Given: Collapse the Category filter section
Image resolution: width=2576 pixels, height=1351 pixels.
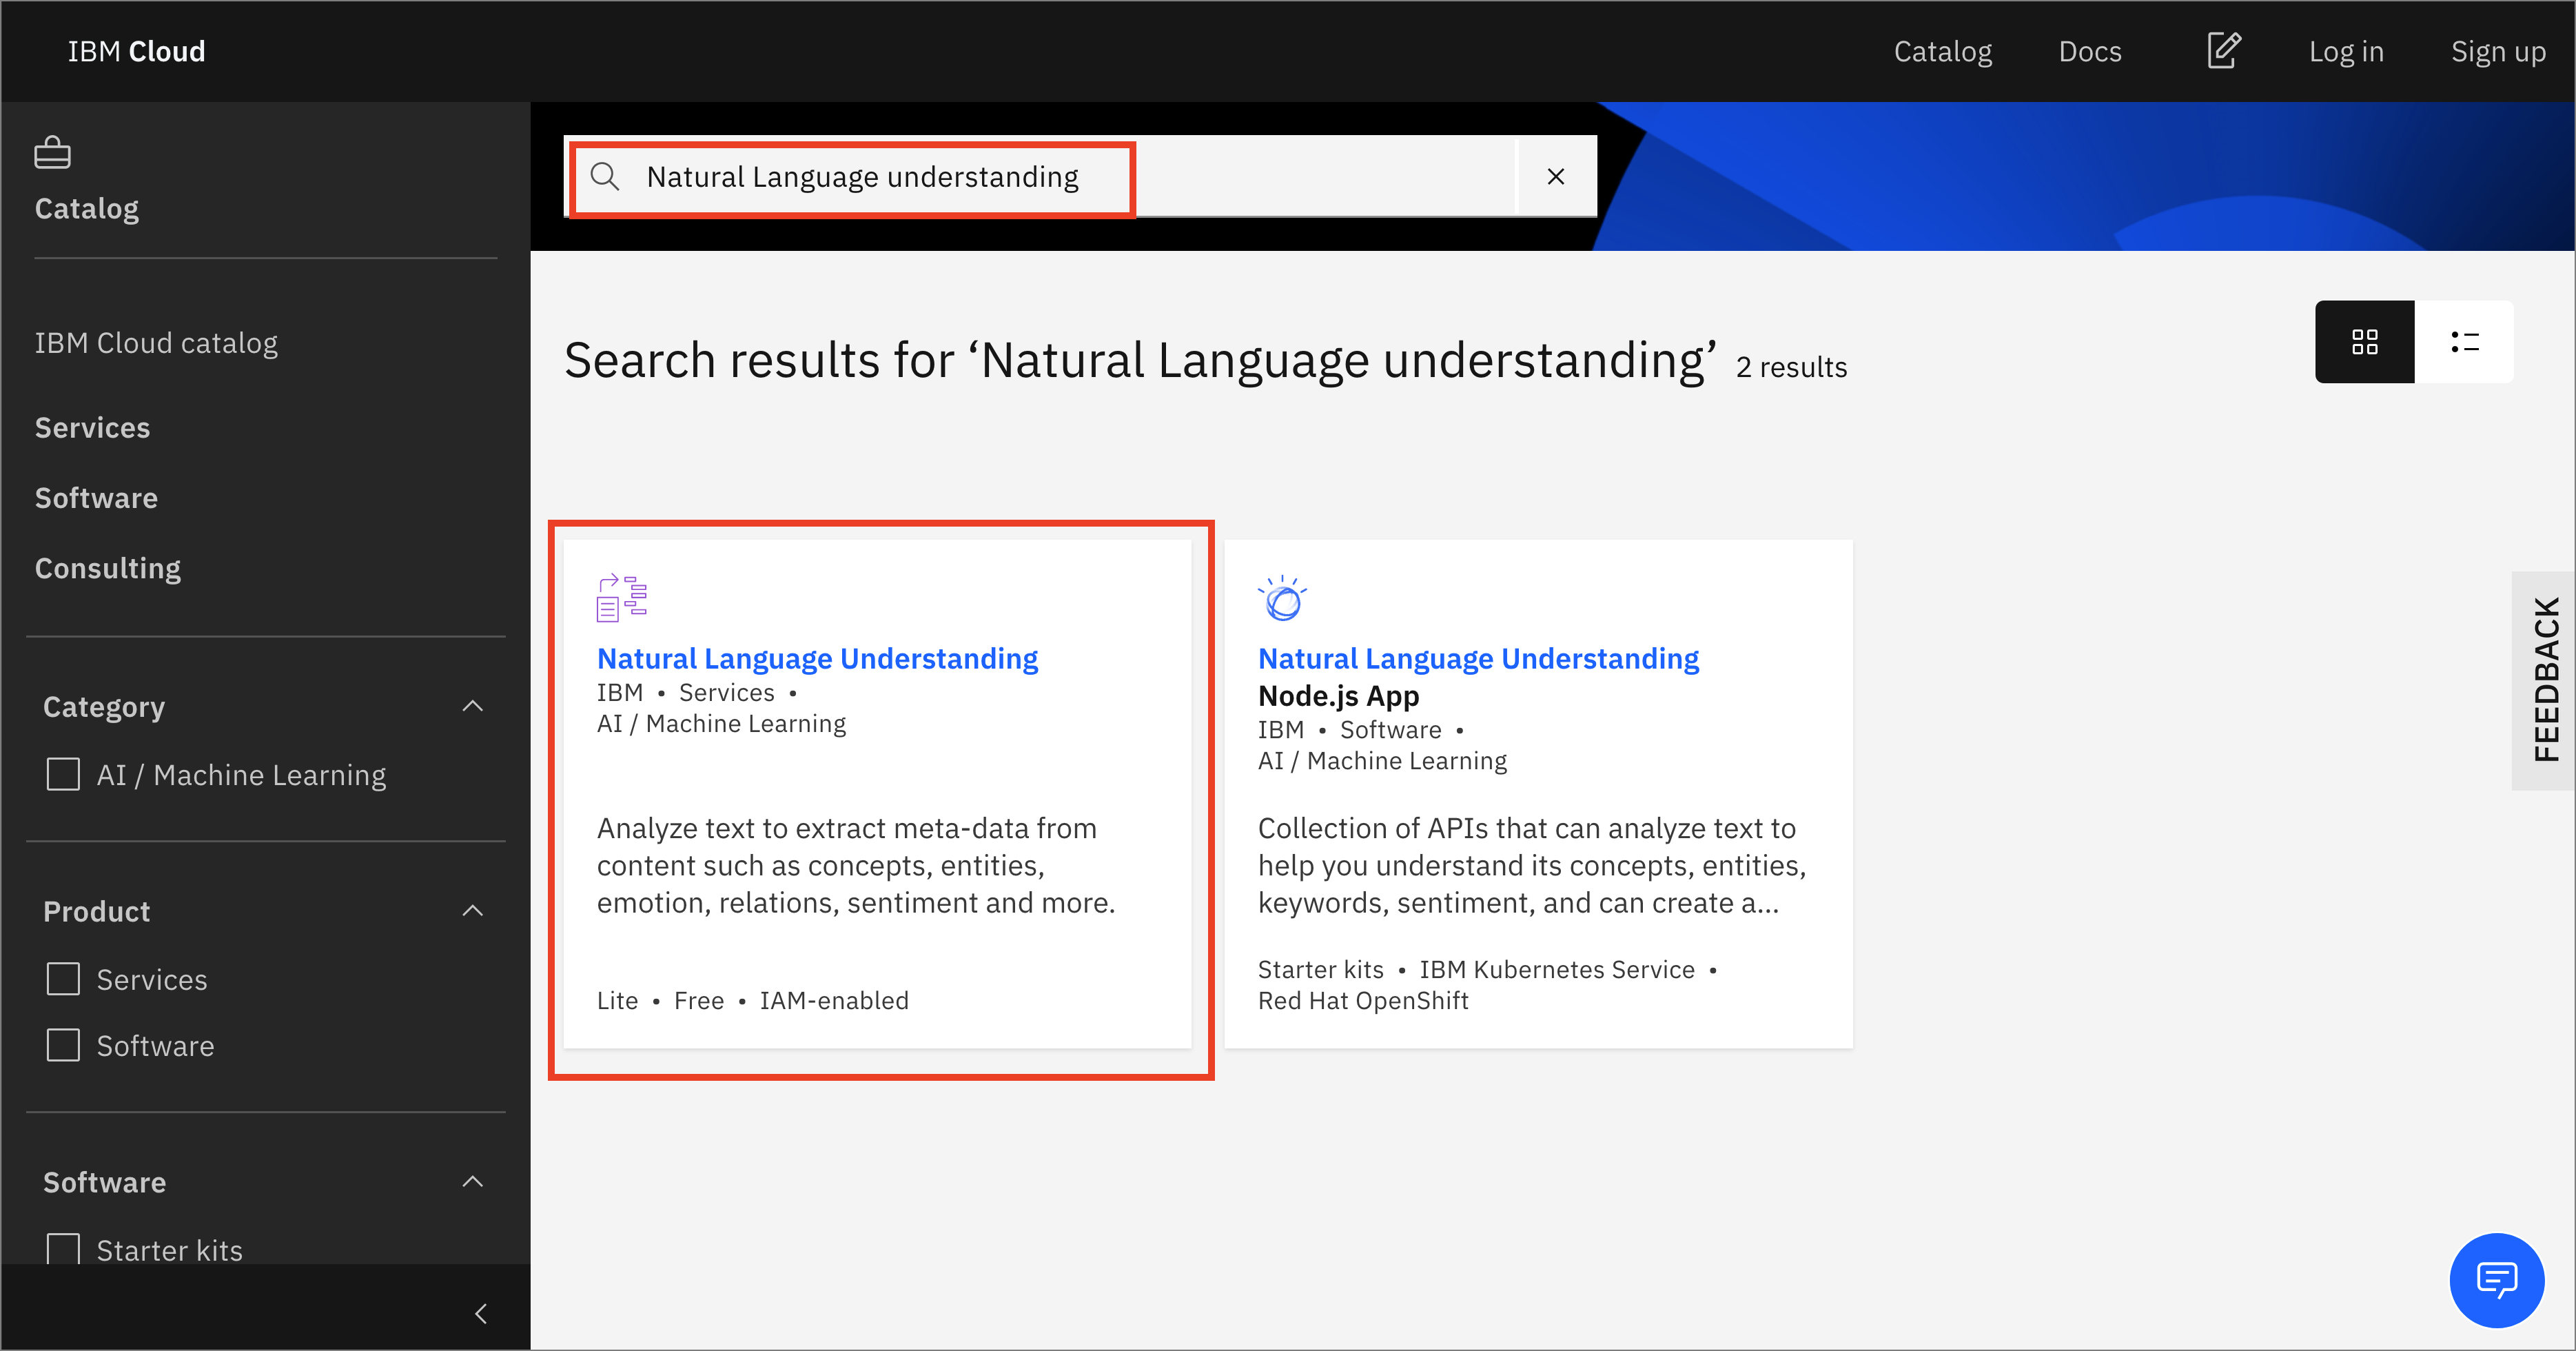Looking at the screenshot, I should [x=473, y=706].
